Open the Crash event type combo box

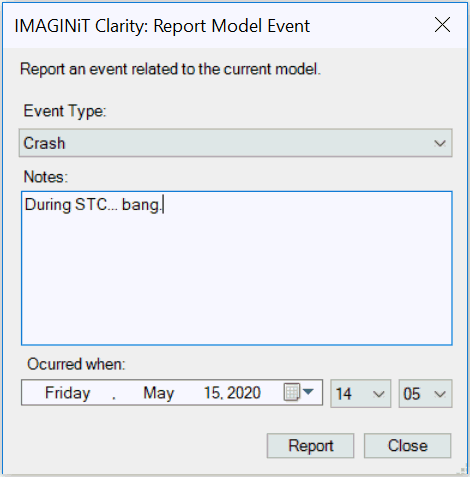click(x=235, y=143)
